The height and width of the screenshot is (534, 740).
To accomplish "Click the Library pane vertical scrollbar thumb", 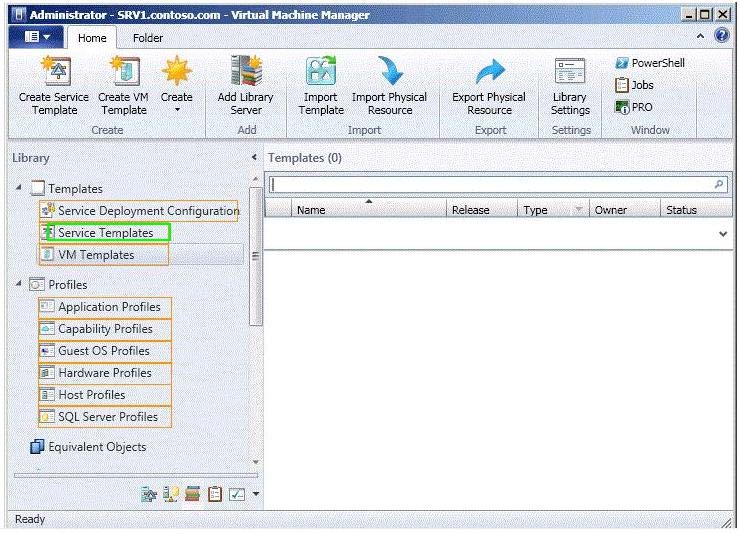I will pyautogui.click(x=255, y=256).
